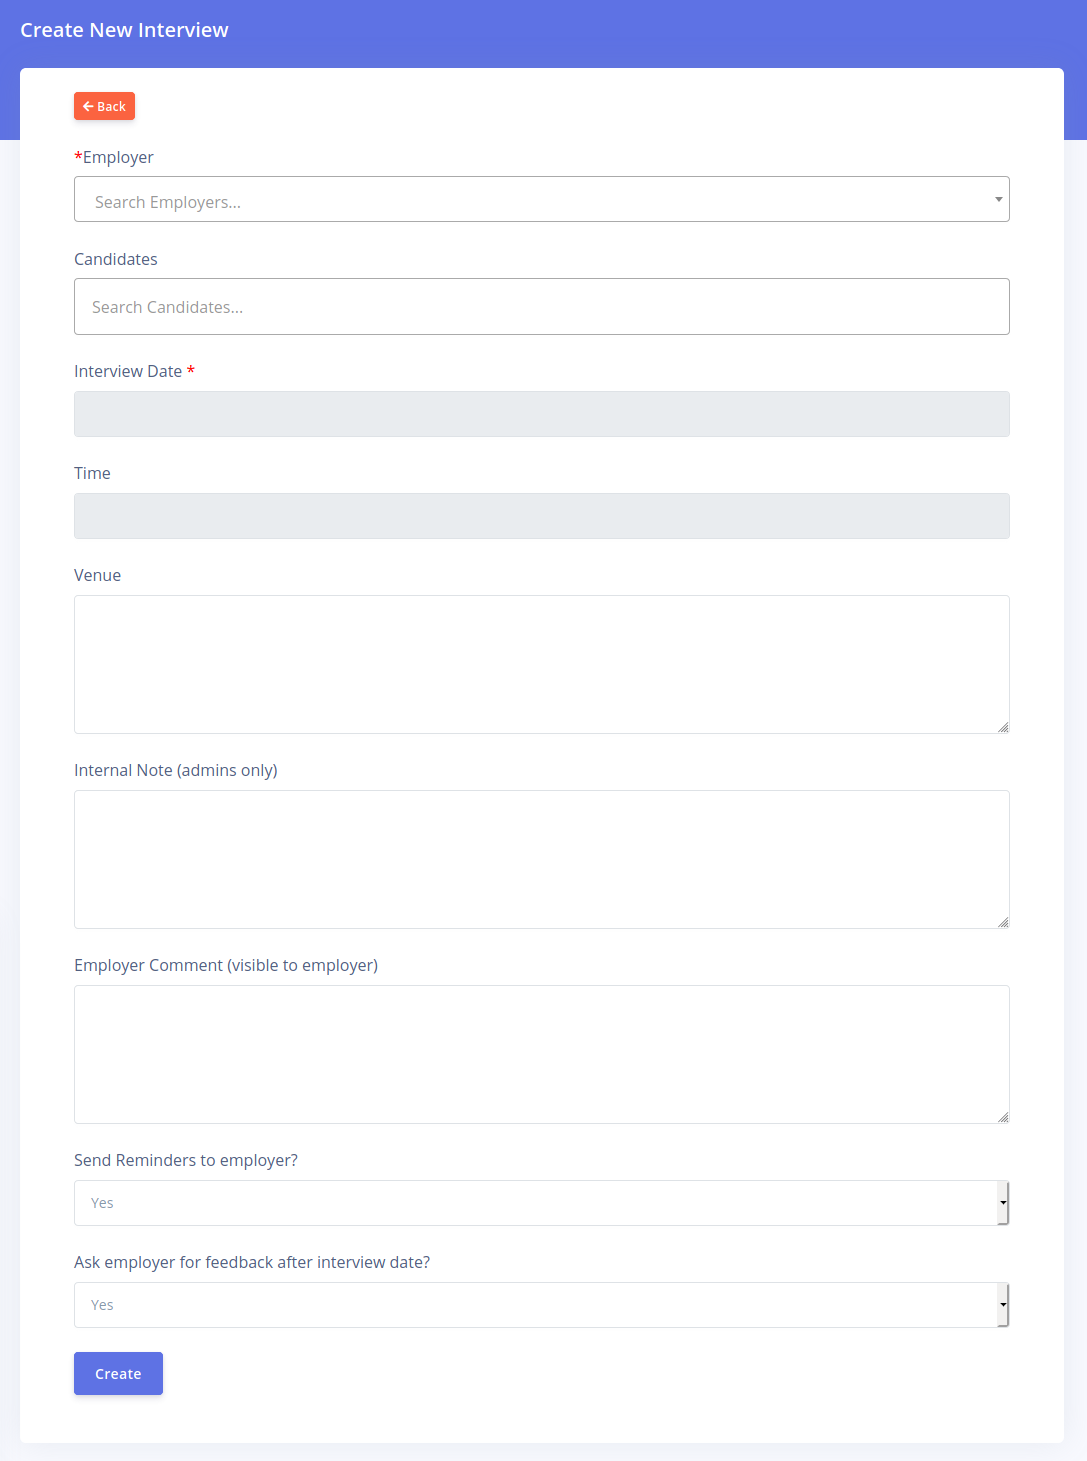Image resolution: width=1087 pixels, height=1461 pixels.
Task: Focus the Internal Note text area
Action: click(541, 859)
